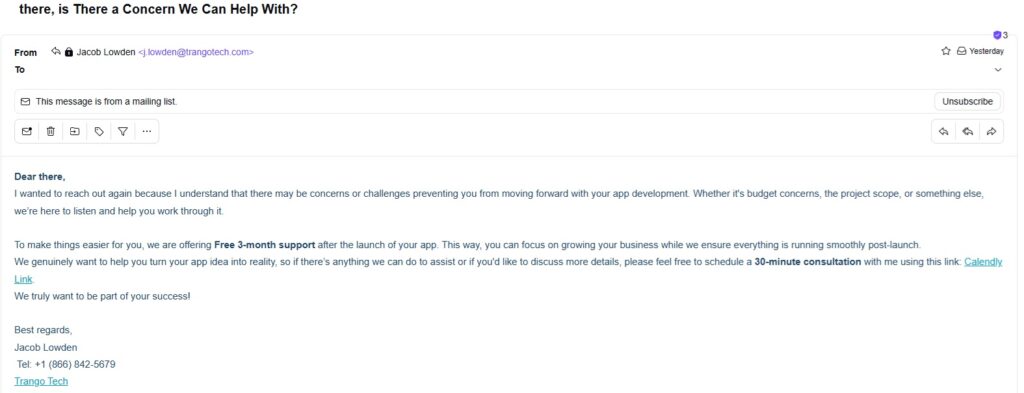
Task: Mark message as unread envelope icon
Action: point(27,131)
